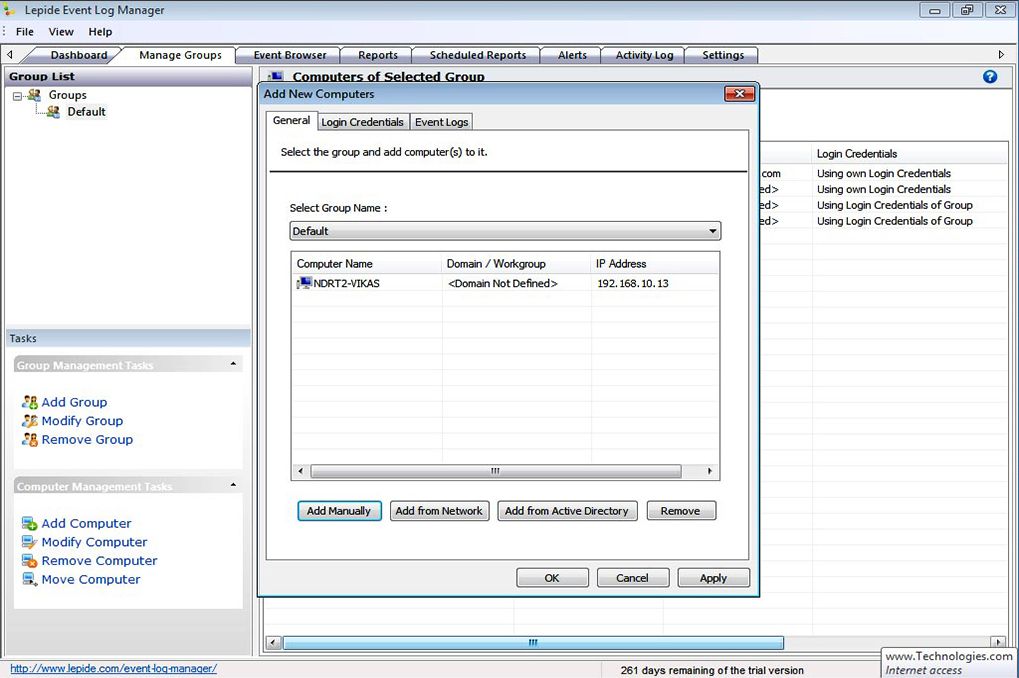
Task: Switch to the Manage Groups tab
Action: coord(180,55)
